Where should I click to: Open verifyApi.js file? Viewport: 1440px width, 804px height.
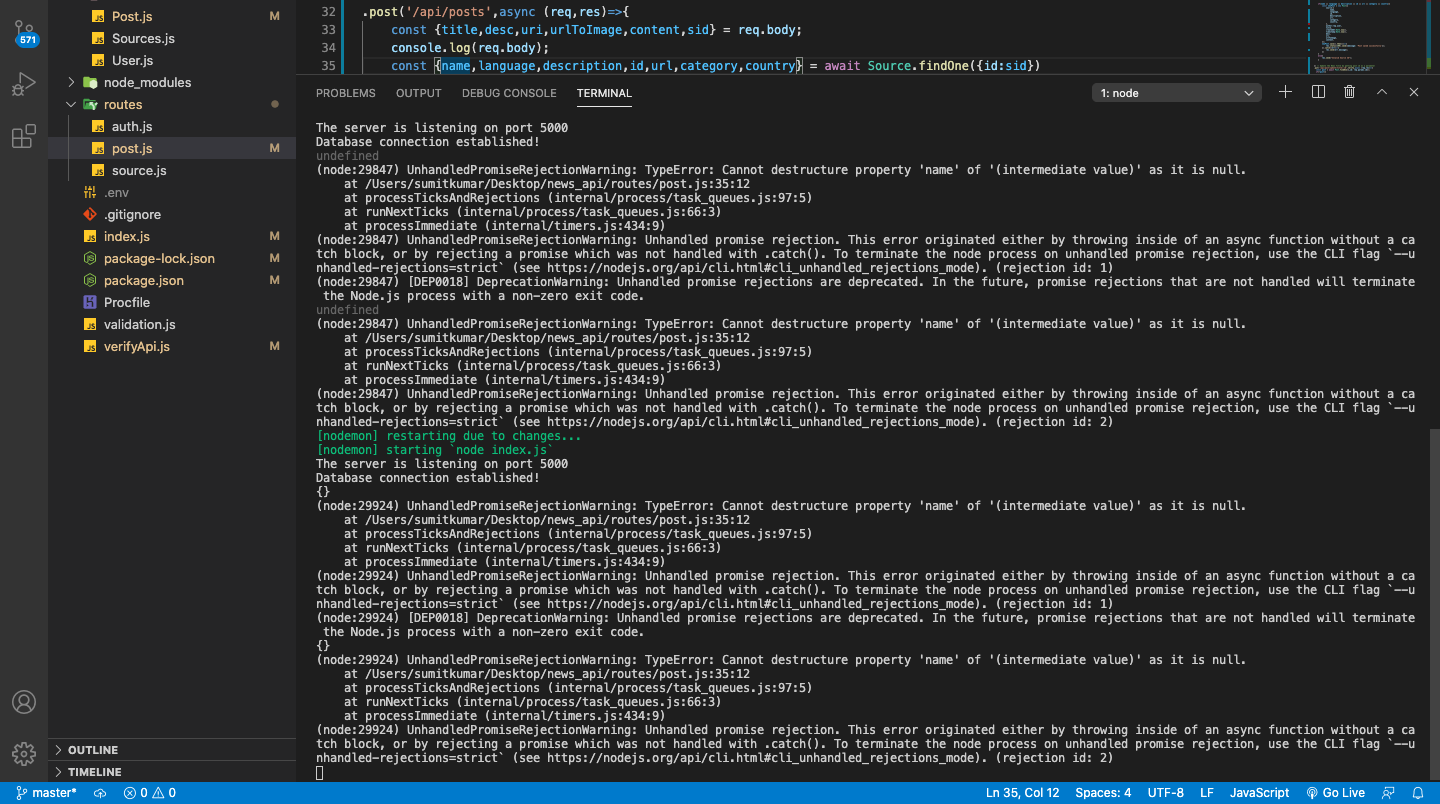pos(172,346)
